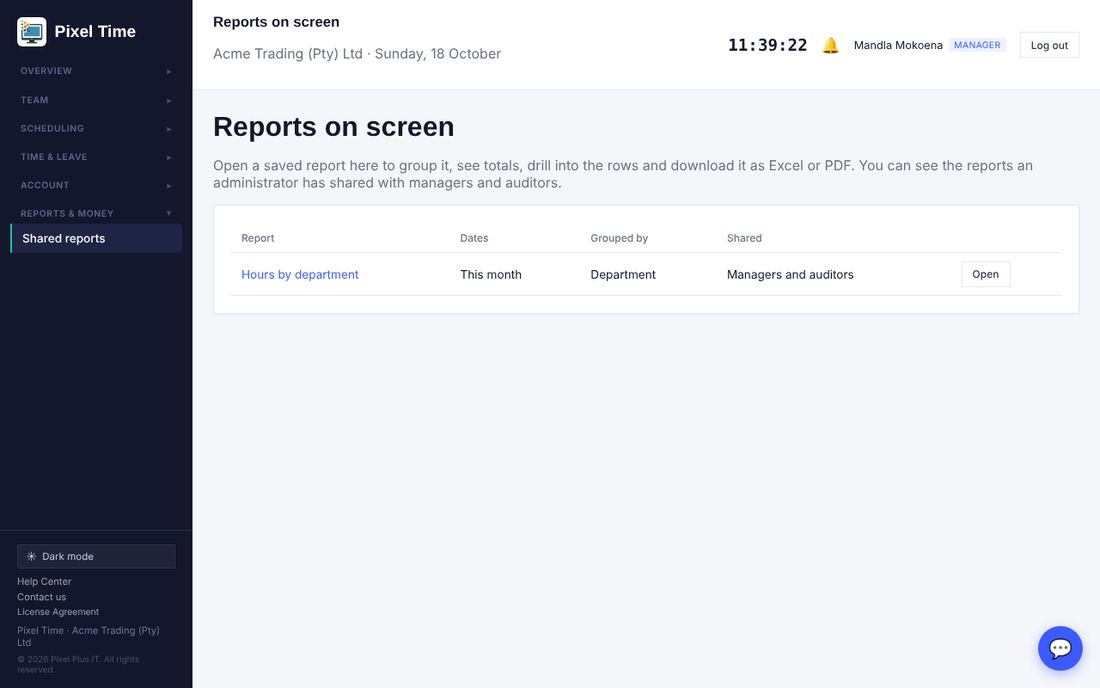Click the Open button for Hours by department
1100x688 pixels.
986,274
